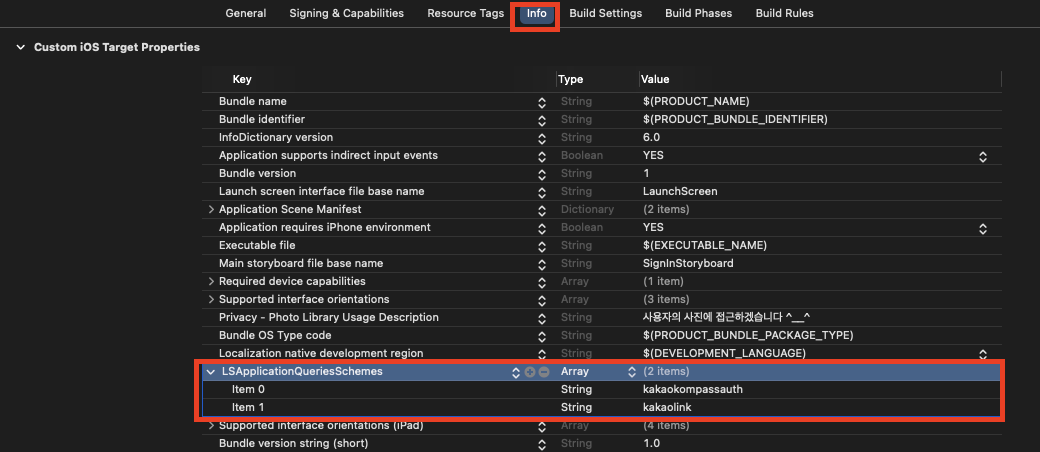Open key stepper for Bundle version row
This screenshot has width=1040, height=452.
(x=542, y=174)
